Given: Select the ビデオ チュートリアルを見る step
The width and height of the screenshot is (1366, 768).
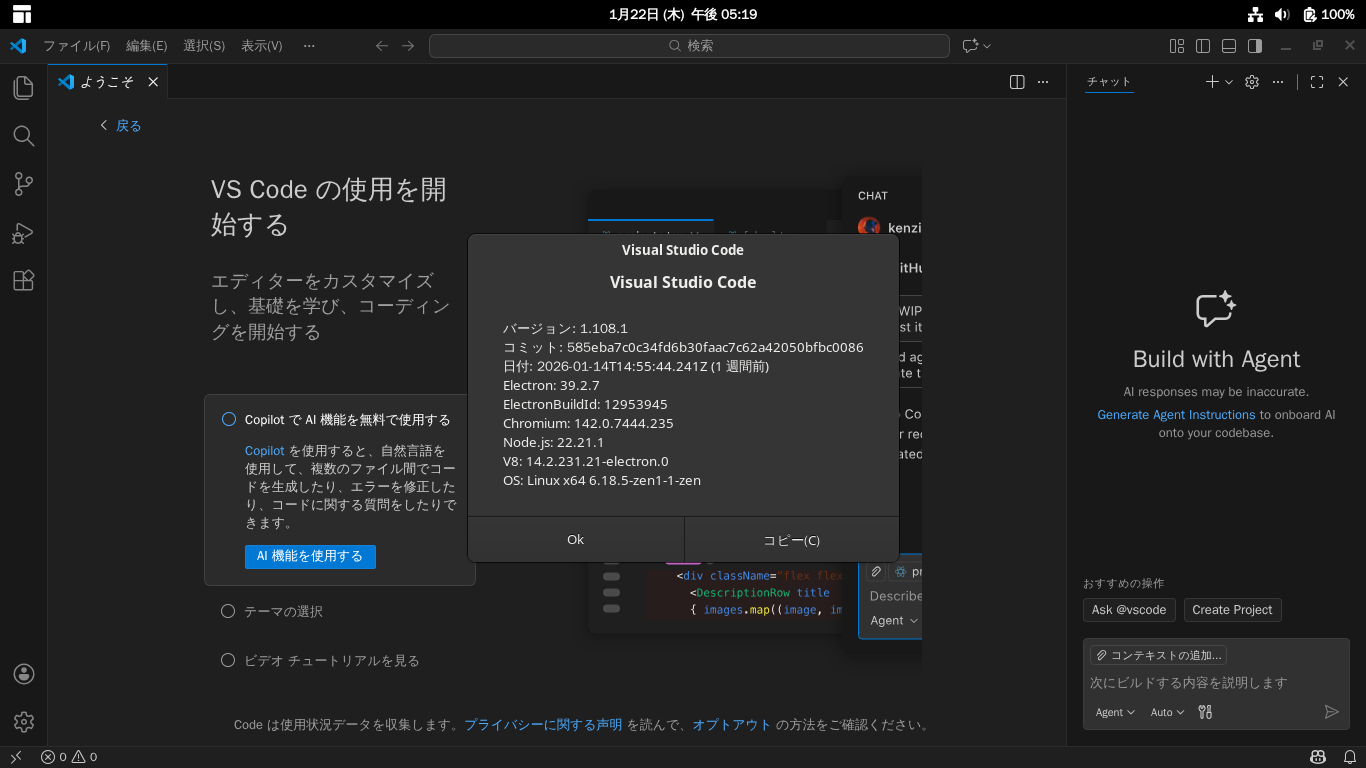Looking at the screenshot, I should pos(320,660).
